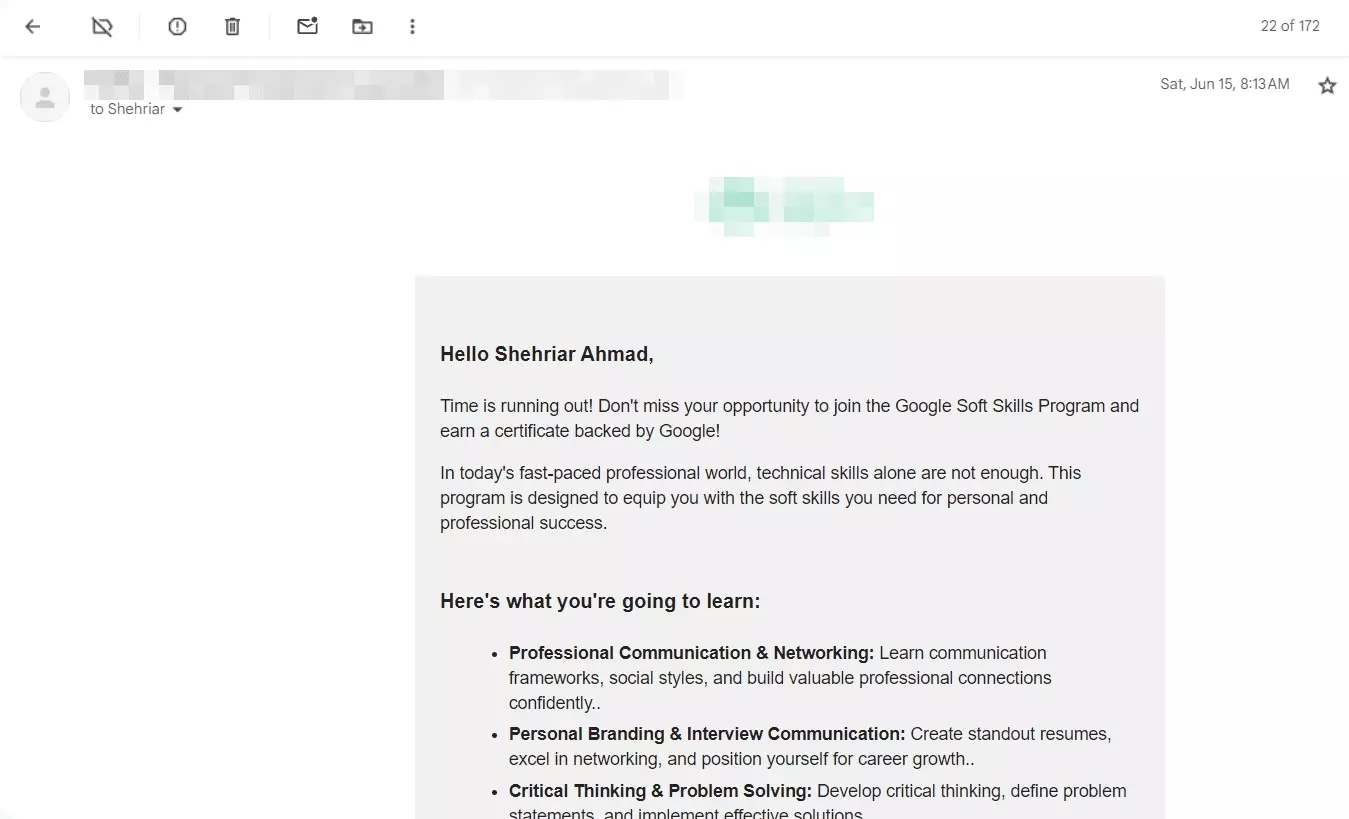Click the sender's profile avatar

44,97
